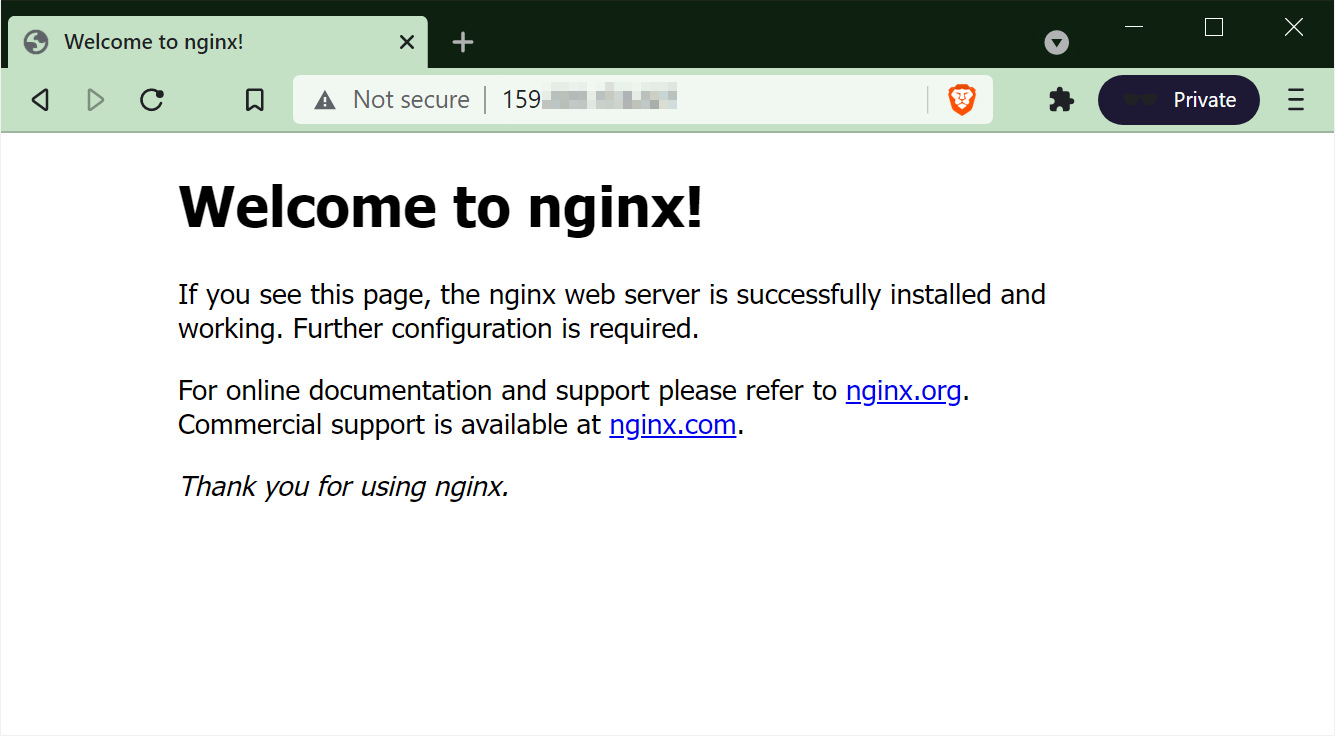Bookmark this page
This screenshot has height=736, width=1335.
pos(254,99)
